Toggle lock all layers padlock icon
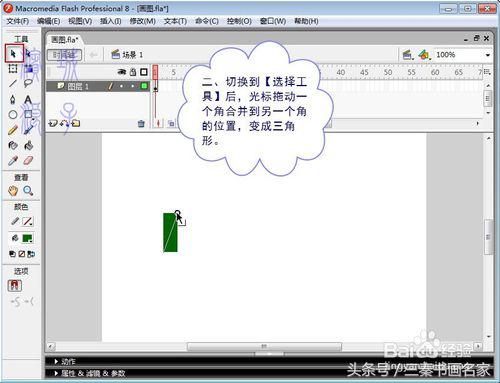The image size is (500, 383). pyautogui.click(x=133, y=72)
